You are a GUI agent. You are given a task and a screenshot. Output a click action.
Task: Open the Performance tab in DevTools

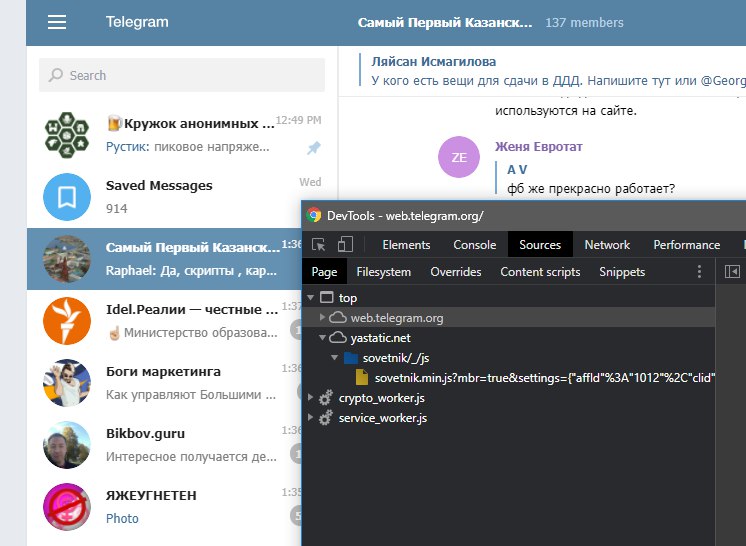click(687, 244)
